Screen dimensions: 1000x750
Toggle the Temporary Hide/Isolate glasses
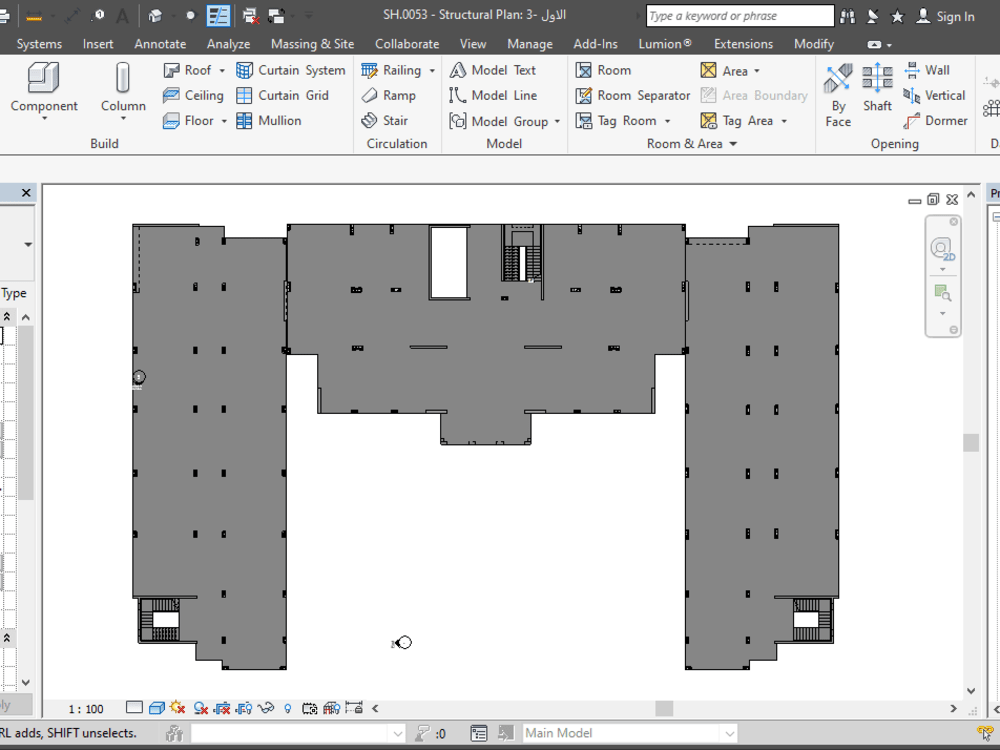(x=265, y=708)
